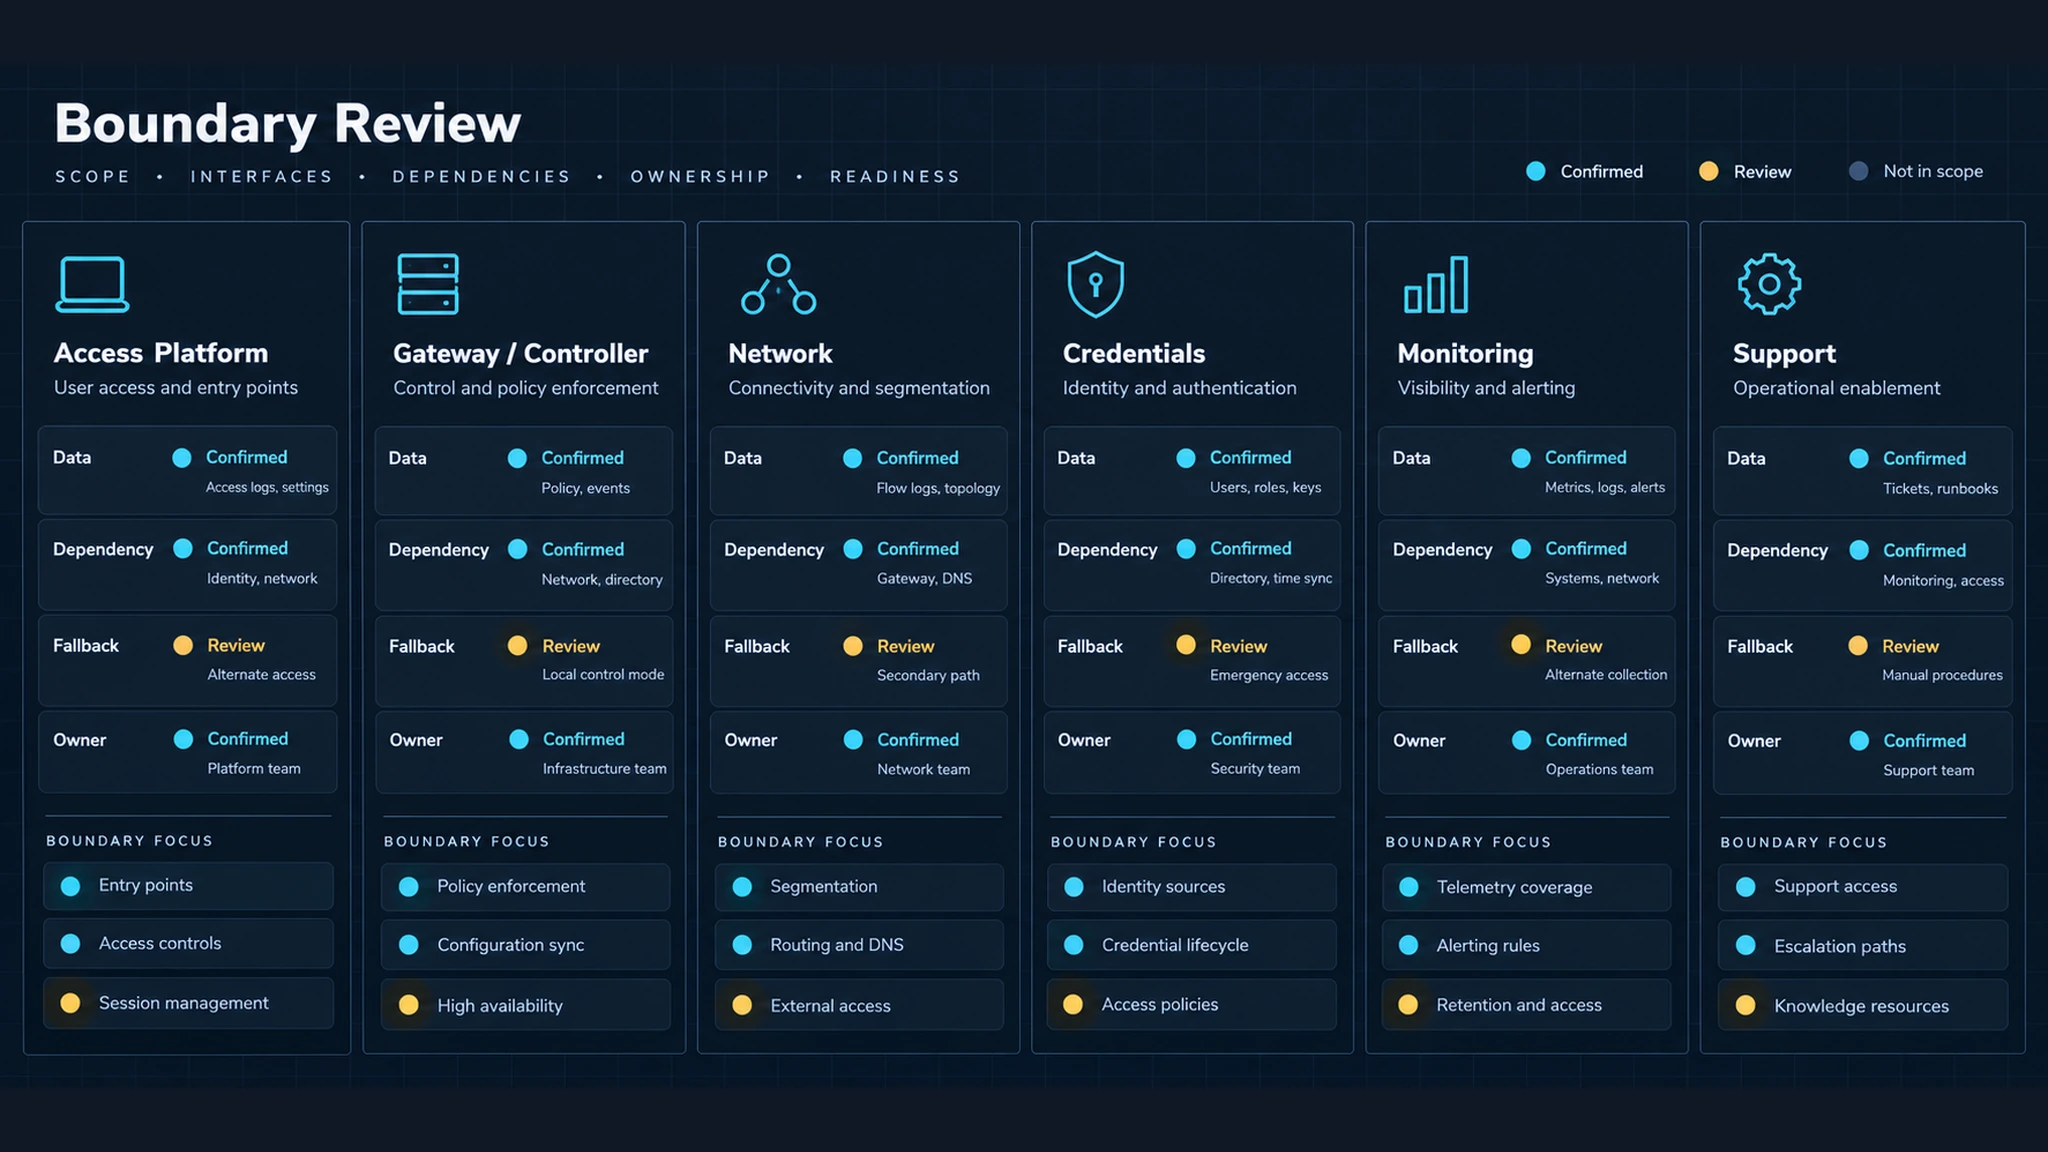Click "Directory, time sync" dependency text
Screen dimensions: 2048x1152
(1271, 579)
